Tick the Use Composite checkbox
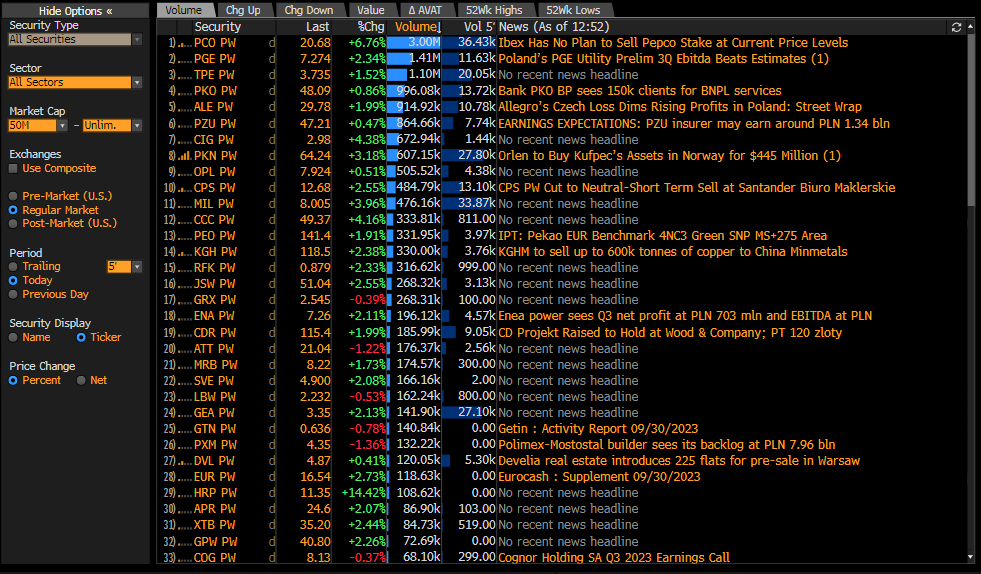The image size is (981, 574). [x=13, y=168]
